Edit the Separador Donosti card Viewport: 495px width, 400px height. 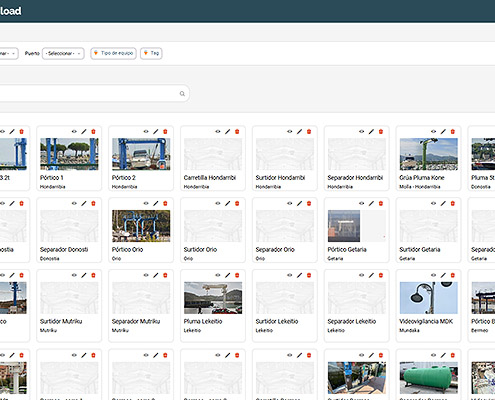coord(84,203)
